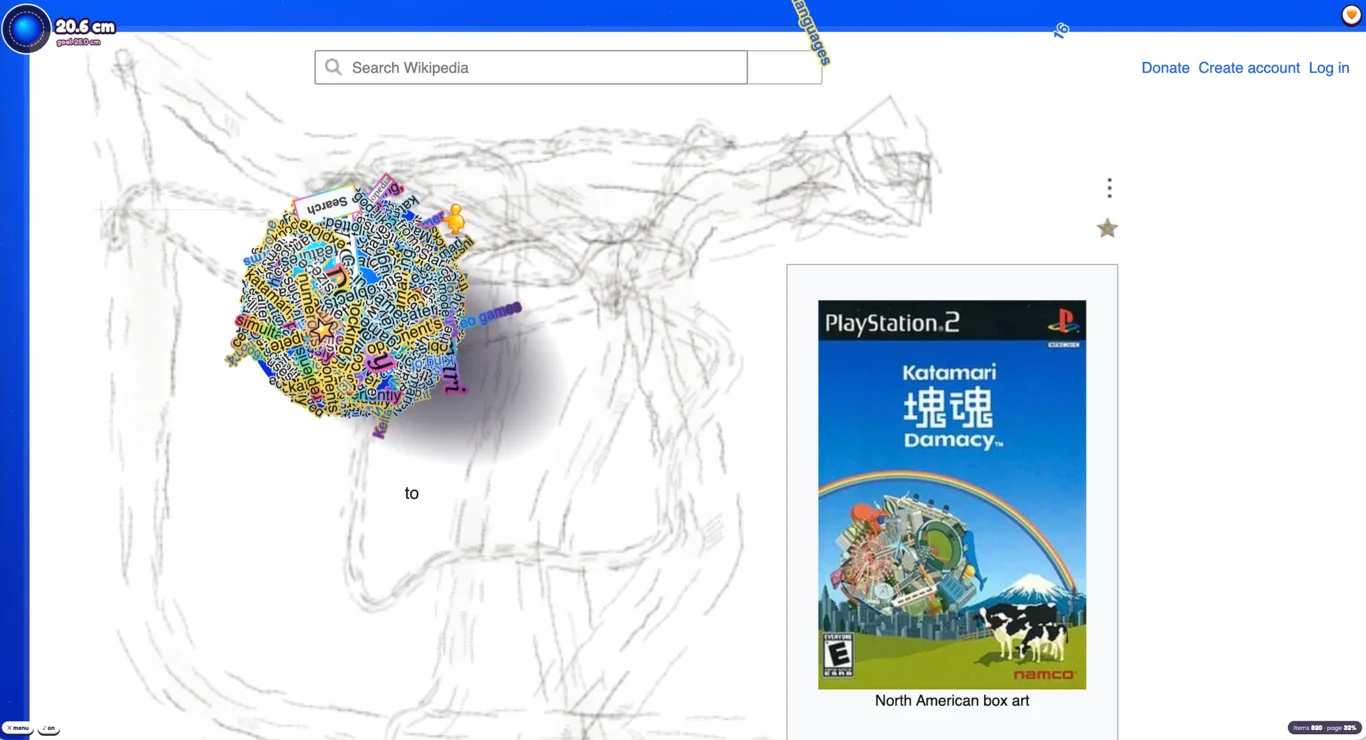
Task: Click the "20.6 cm" size readout
Action: tap(85, 27)
